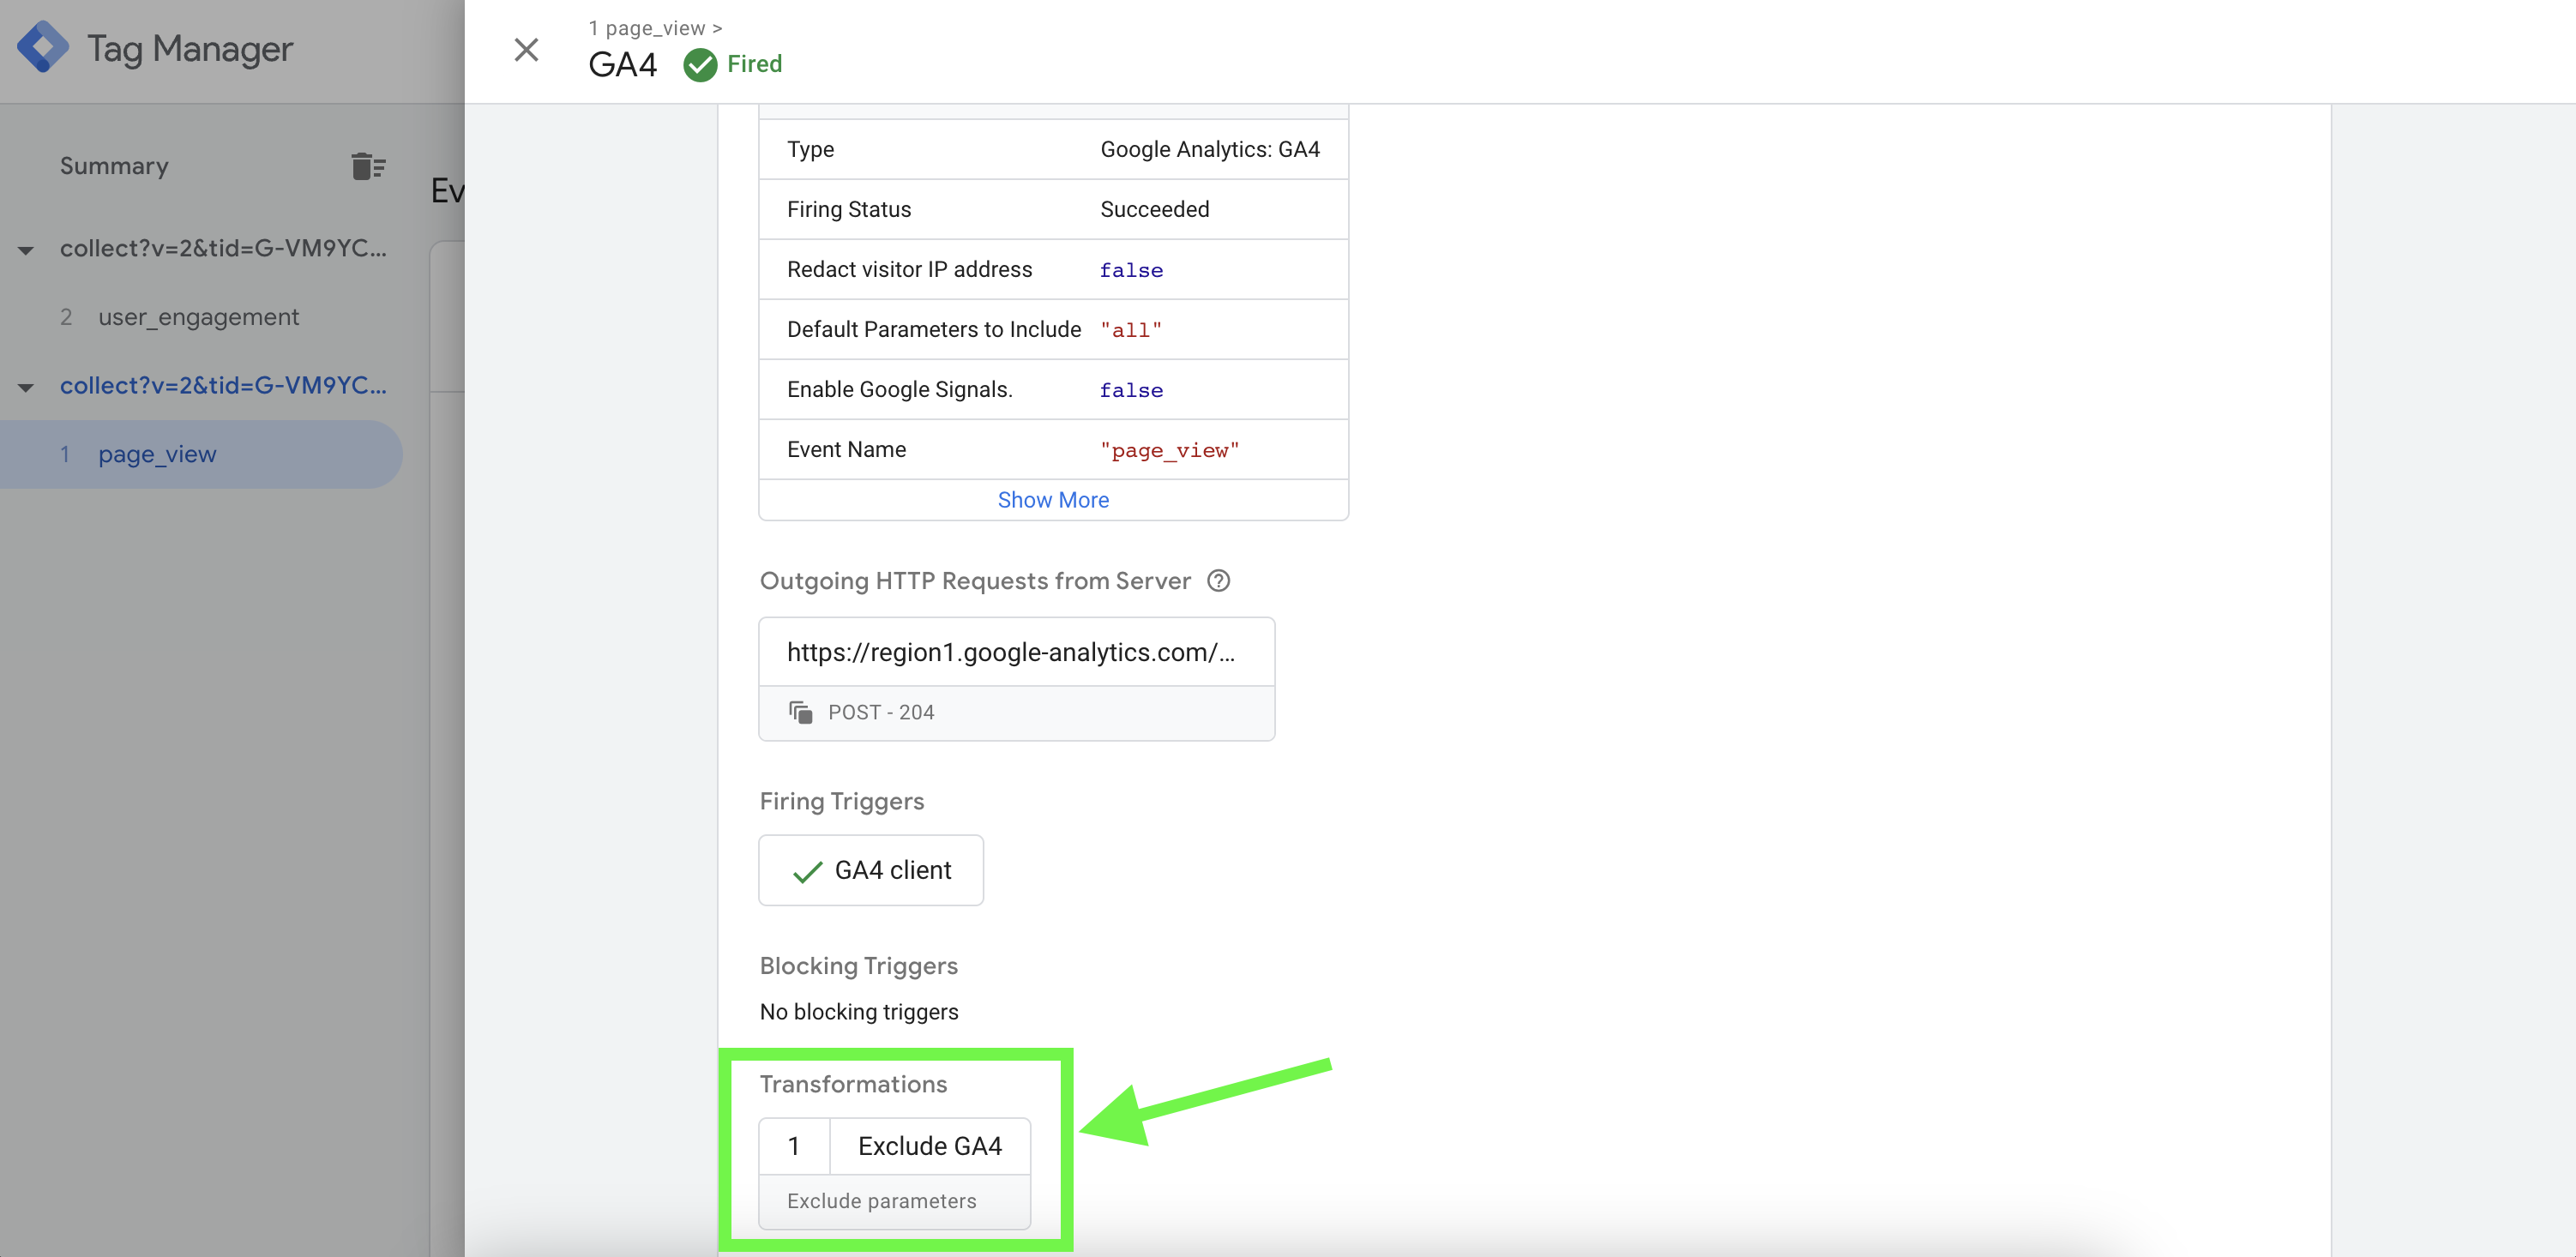This screenshot has width=2576, height=1257.
Task: Click the copy icon next to POST - 204
Action: 800,712
